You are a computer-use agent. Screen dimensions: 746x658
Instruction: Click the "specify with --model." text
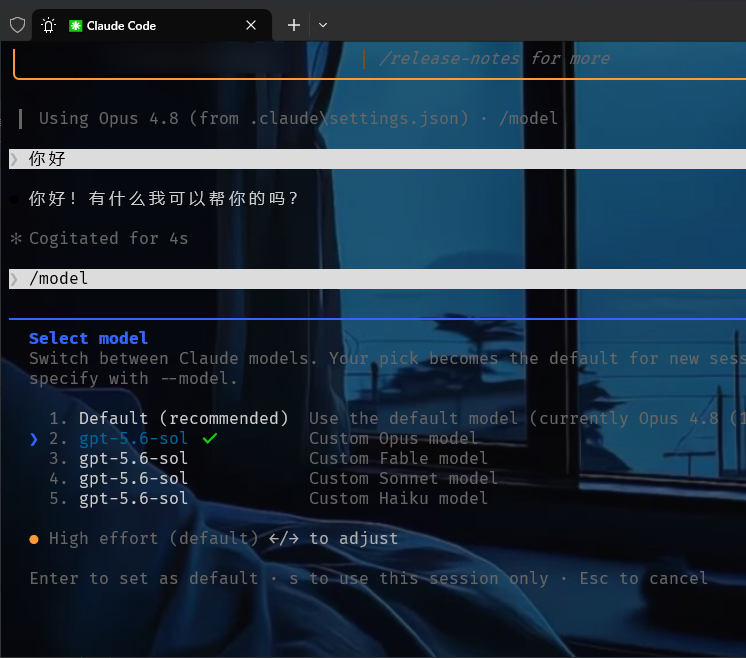pyautogui.click(x=133, y=379)
